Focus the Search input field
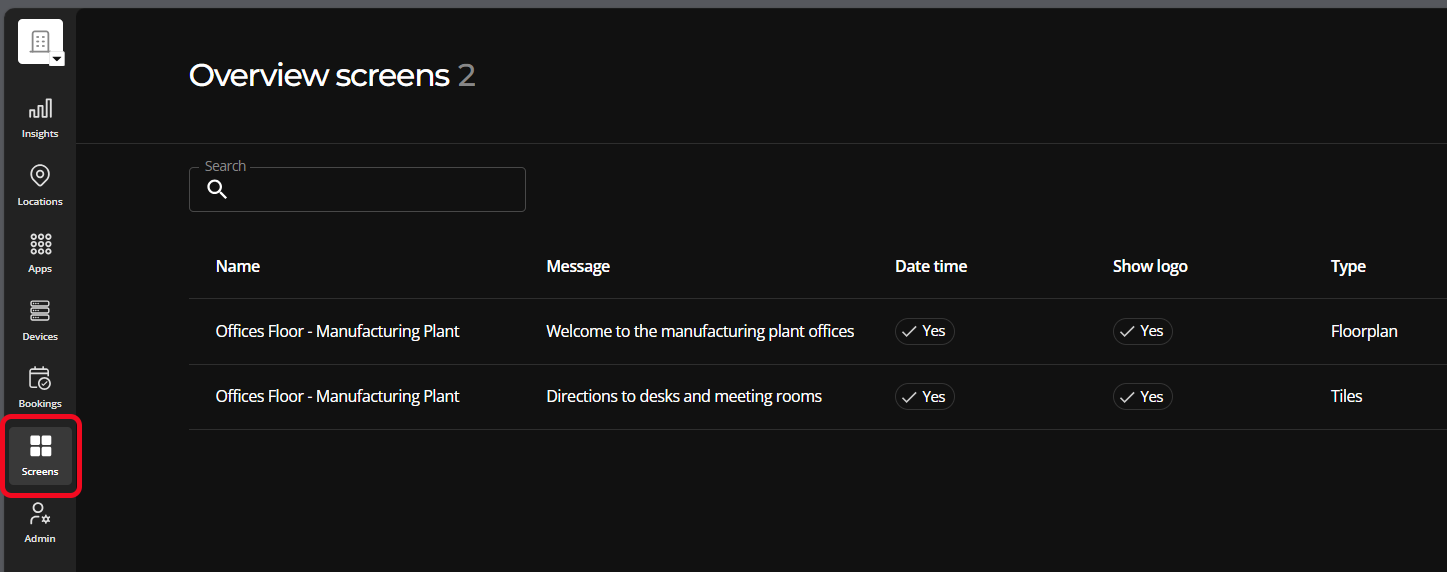The height and width of the screenshot is (572, 1447). point(357,189)
